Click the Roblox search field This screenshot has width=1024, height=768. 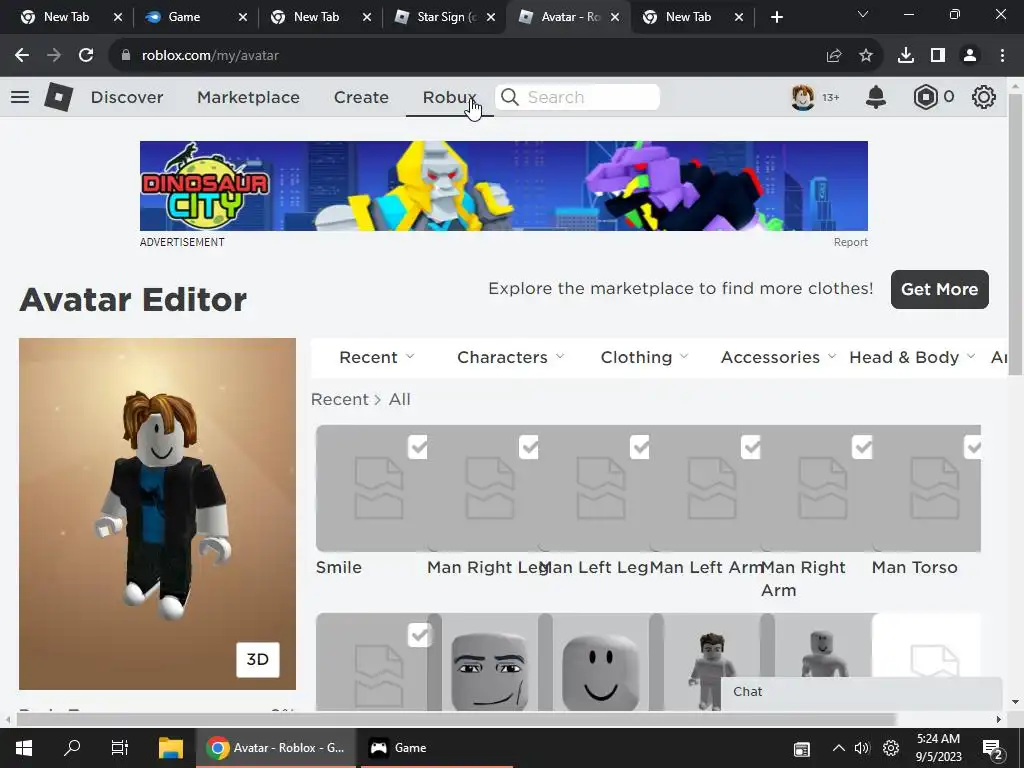coord(577,97)
